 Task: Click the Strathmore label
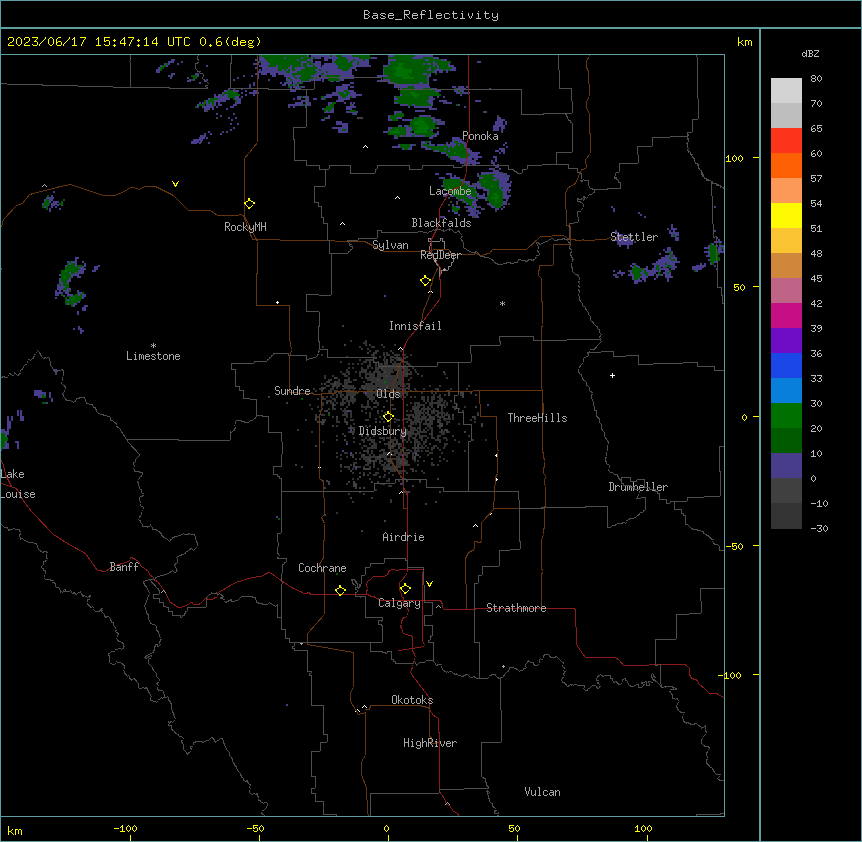[x=516, y=608]
